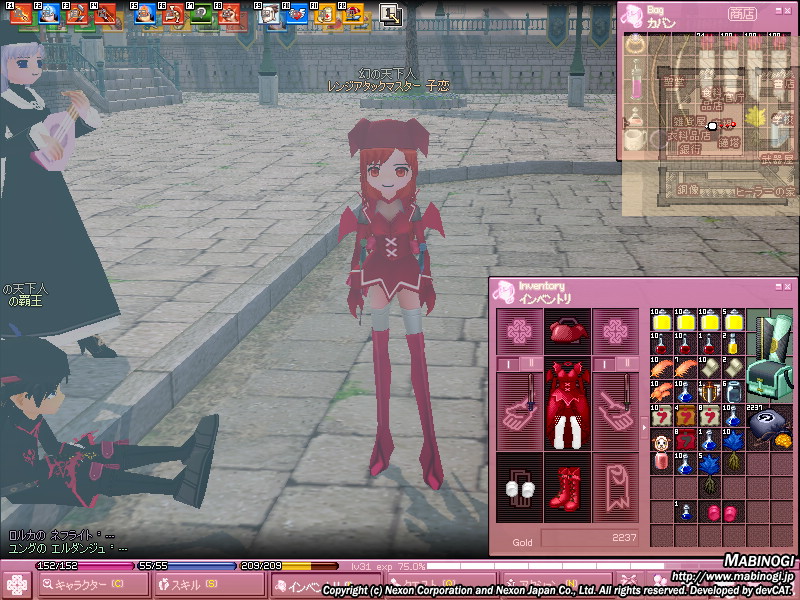The width and height of the screenshot is (800, 600).
Task: Select the left accessory equipment slot
Action: 519,332
